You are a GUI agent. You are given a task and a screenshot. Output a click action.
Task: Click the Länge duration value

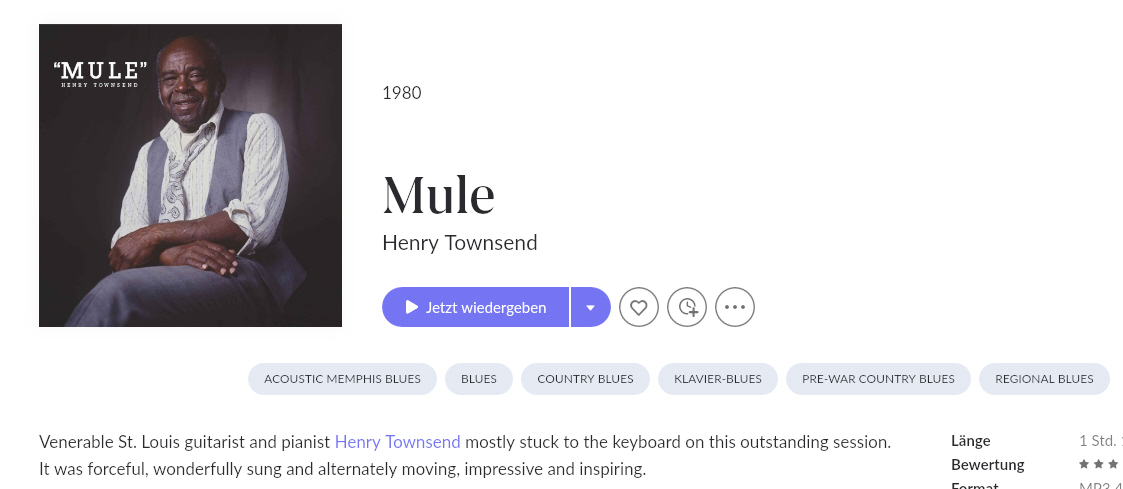click(1099, 441)
